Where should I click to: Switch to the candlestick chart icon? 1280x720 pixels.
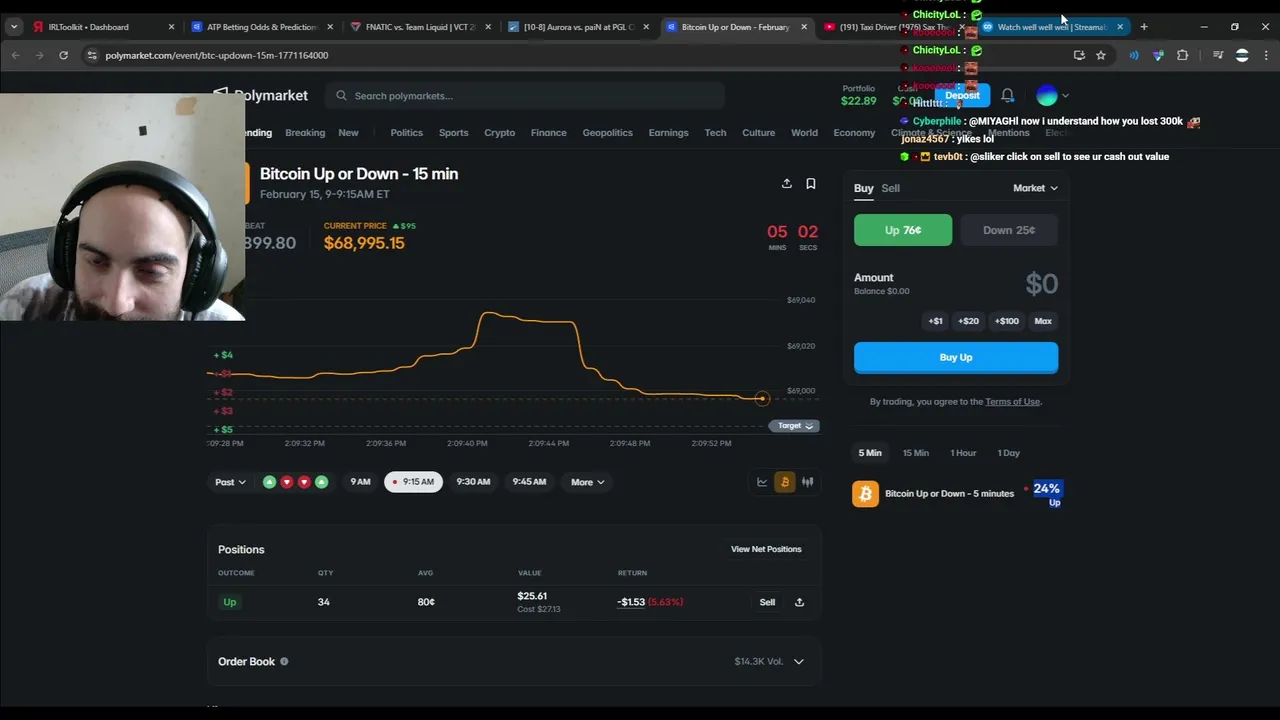coord(807,482)
